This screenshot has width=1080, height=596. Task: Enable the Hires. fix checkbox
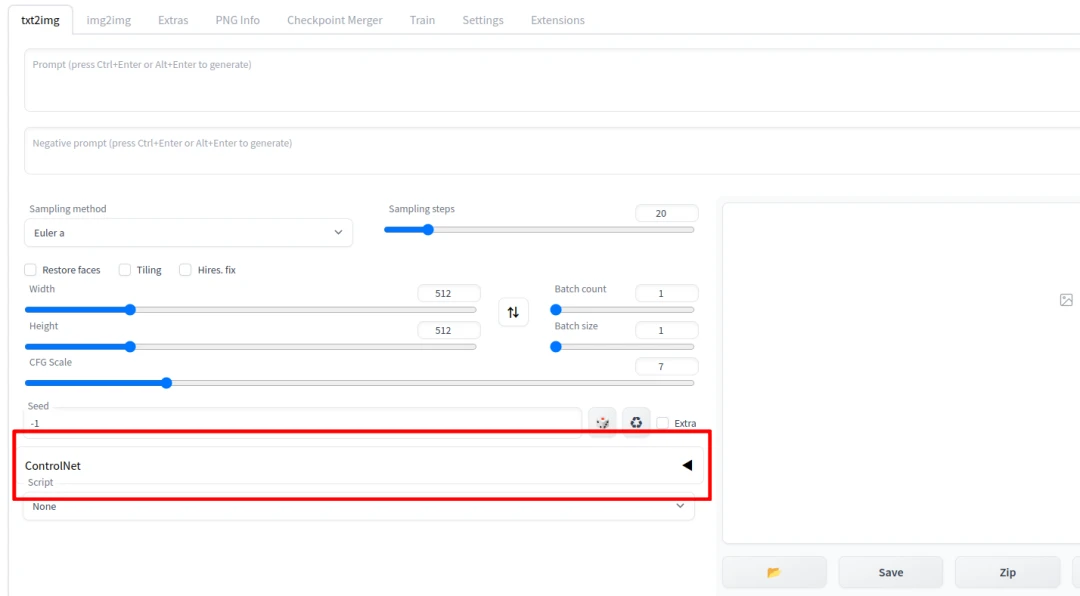tap(186, 270)
